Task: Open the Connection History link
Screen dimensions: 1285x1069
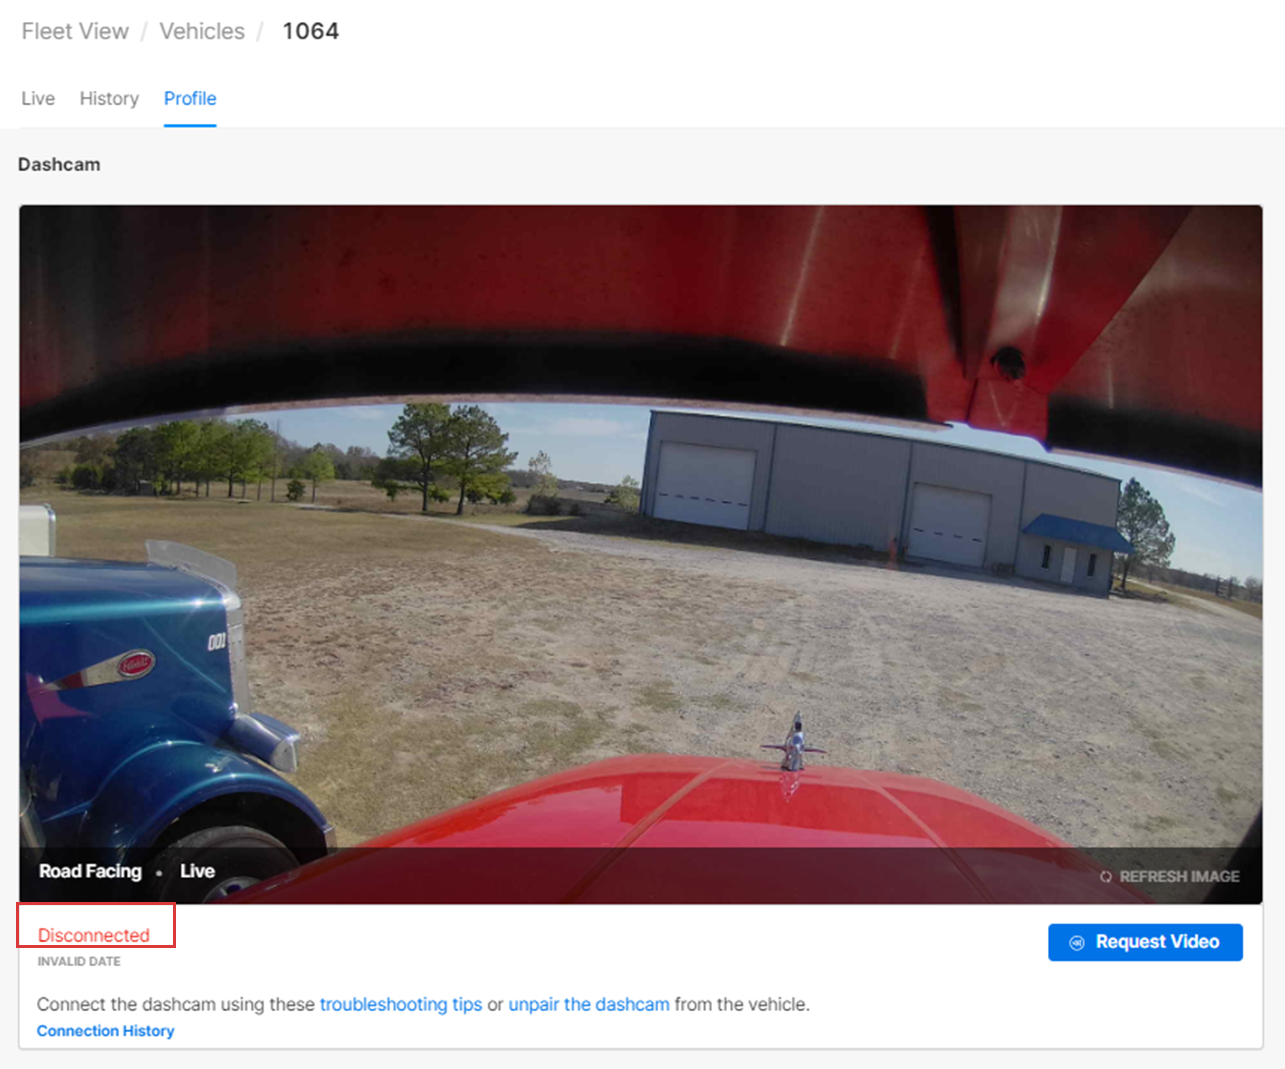Action: pyautogui.click(x=106, y=1031)
